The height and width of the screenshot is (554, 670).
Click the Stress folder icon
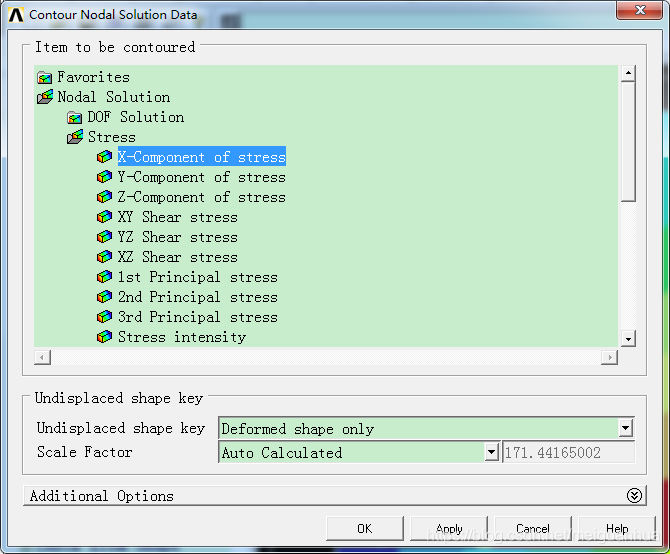[75, 137]
